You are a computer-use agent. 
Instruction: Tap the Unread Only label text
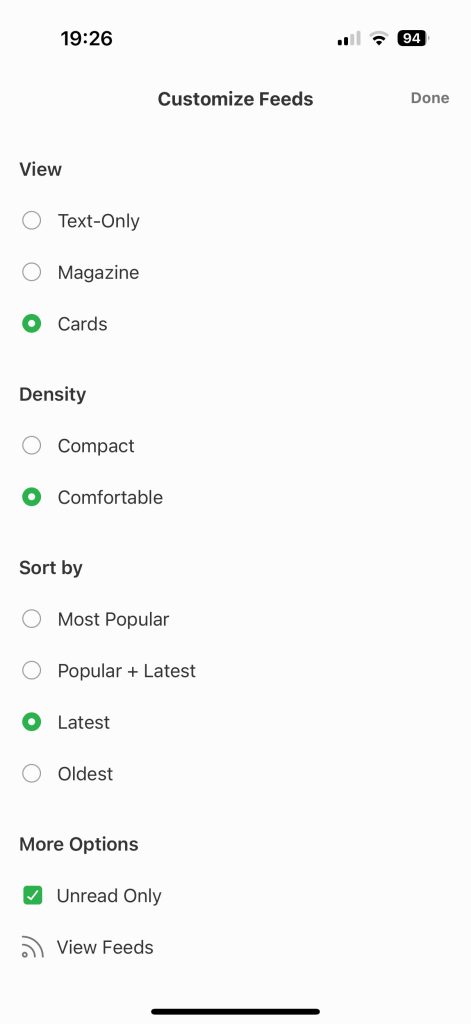(x=109, y=896)
